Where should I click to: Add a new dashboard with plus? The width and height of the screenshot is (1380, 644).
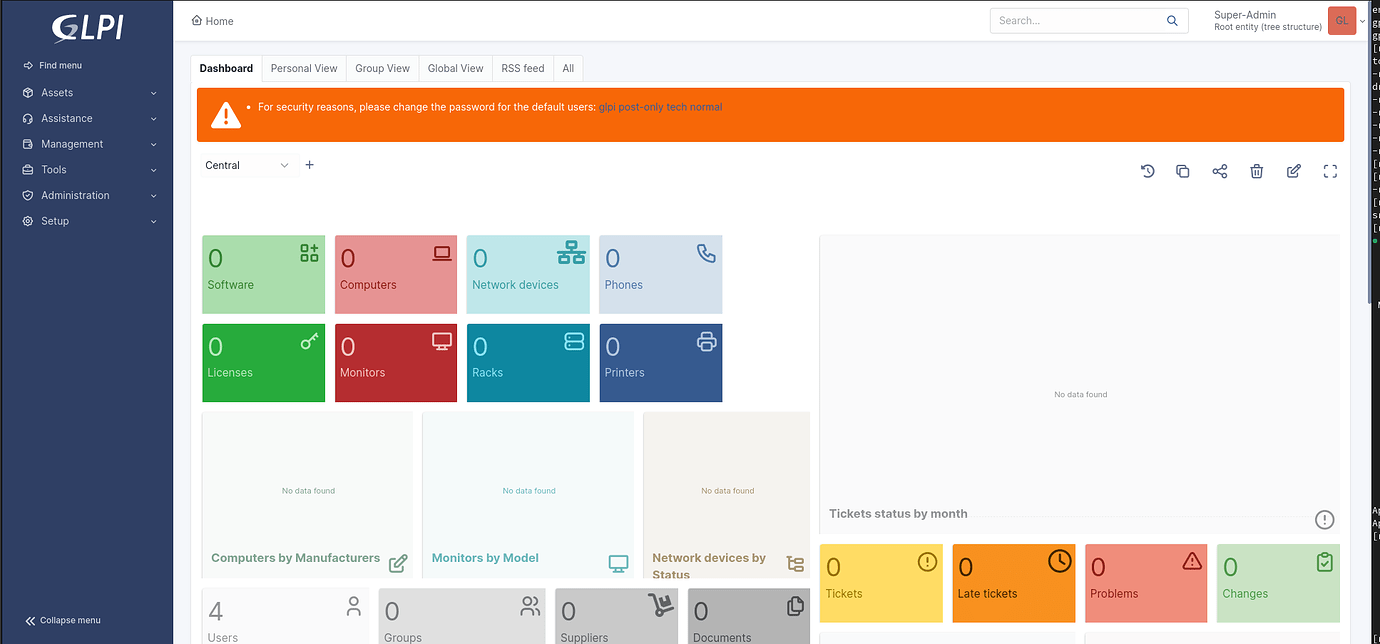pos(310,165)
